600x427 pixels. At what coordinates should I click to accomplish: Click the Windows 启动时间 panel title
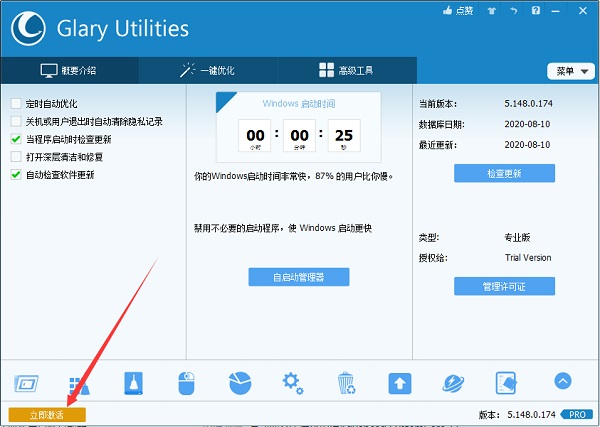[x=299, y=104]
